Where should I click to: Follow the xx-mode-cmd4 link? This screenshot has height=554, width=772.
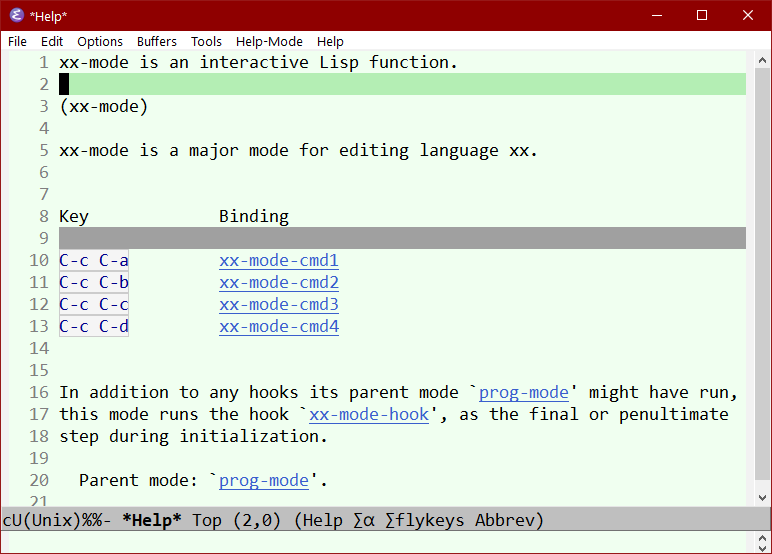279,326
